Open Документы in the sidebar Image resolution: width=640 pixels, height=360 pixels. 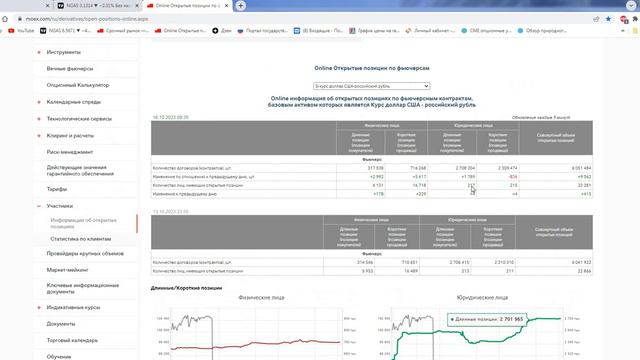pyautogui.click(x=61, y=324)
